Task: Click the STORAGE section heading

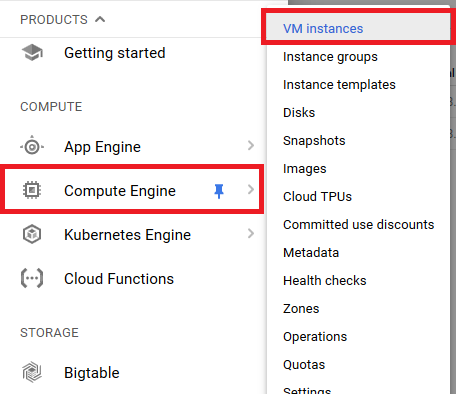Action: pos(49,333)
